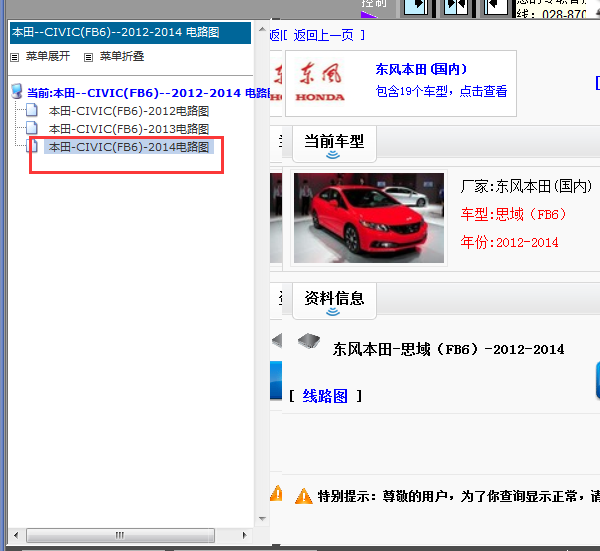The width and height of the screenshot is (600, 551).
Task: Click the 菜单展开 menu expand icon
Action: [15, 57]
